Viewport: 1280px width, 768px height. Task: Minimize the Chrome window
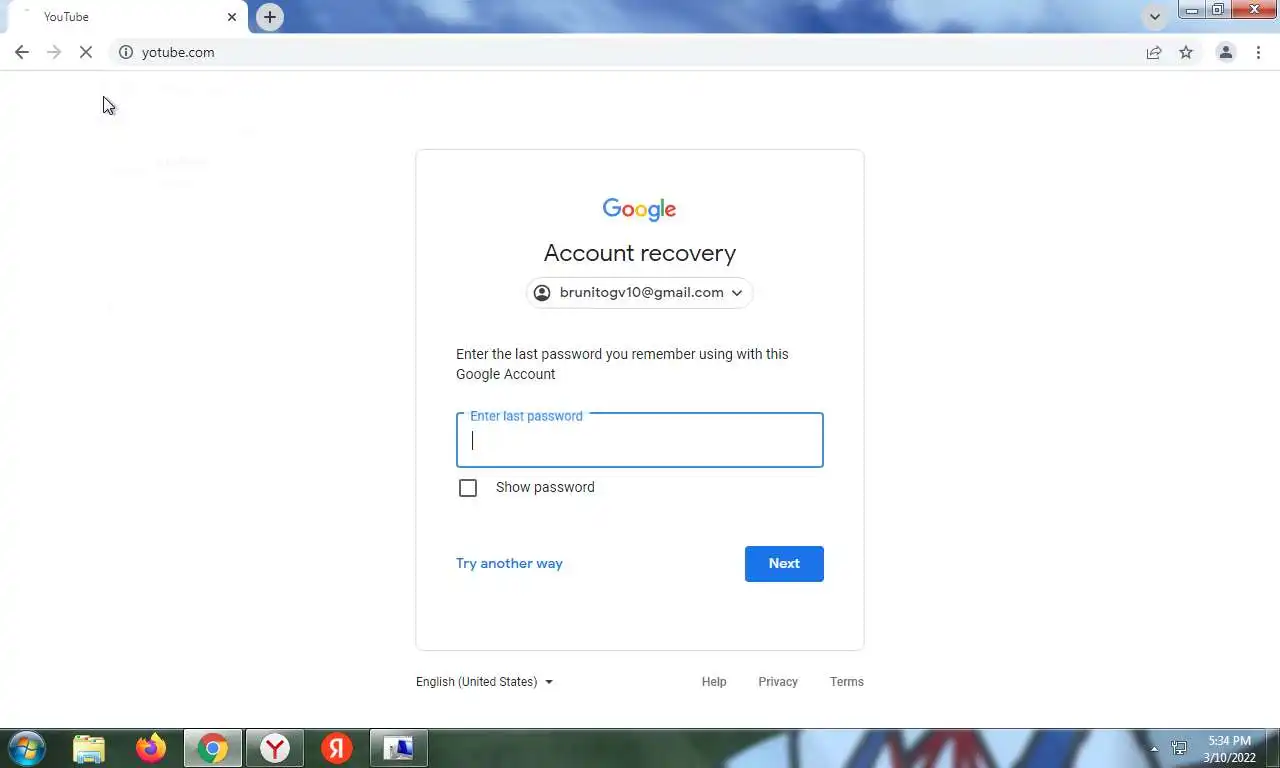1192,10
